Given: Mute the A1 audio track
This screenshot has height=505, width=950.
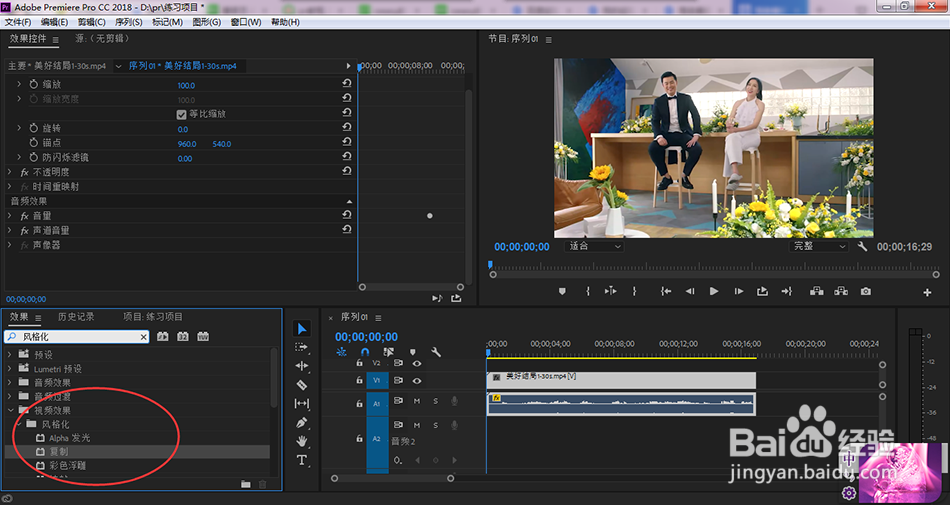Looking at the screenshot, I should point(417,401).
